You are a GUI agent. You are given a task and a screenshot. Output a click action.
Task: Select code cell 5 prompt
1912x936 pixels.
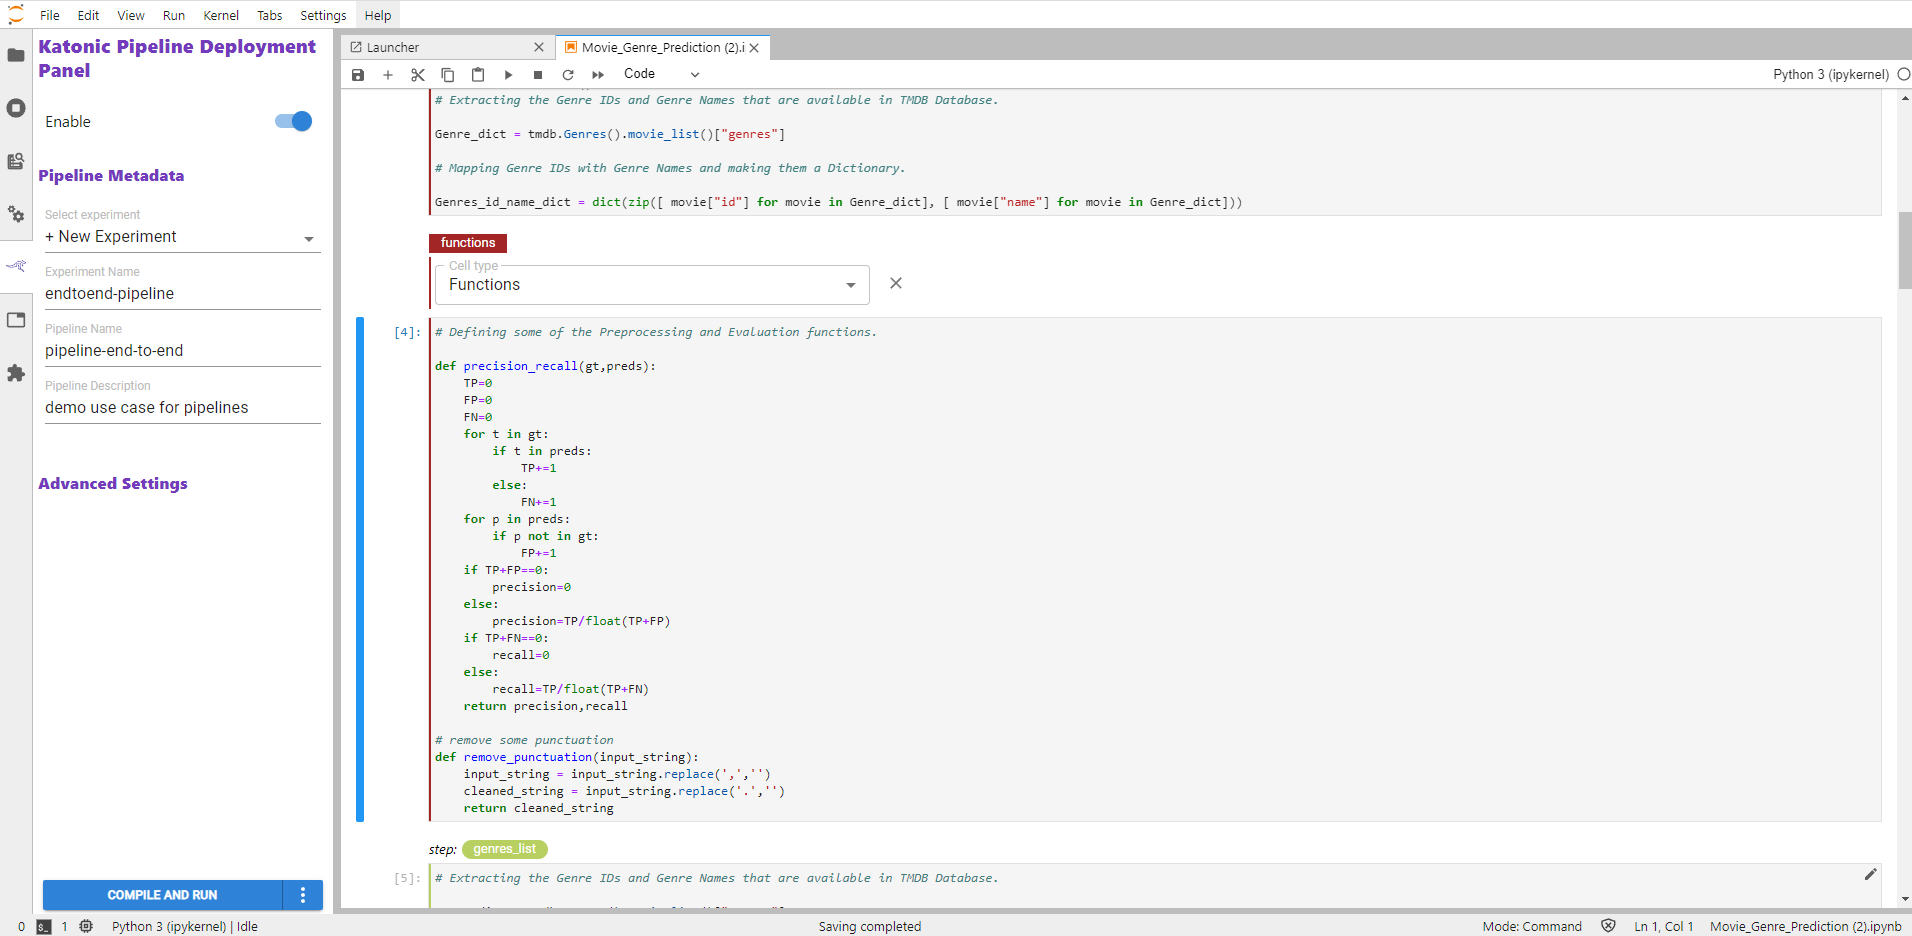click(407, 878)
